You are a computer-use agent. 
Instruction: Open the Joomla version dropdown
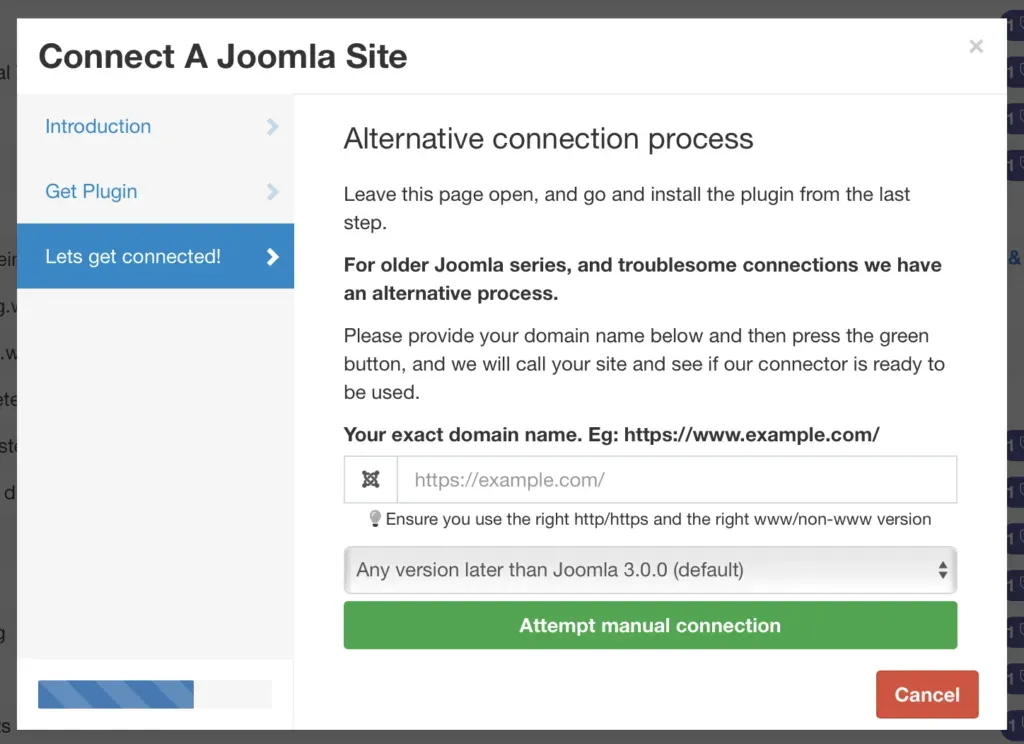[x=650, y=569]
